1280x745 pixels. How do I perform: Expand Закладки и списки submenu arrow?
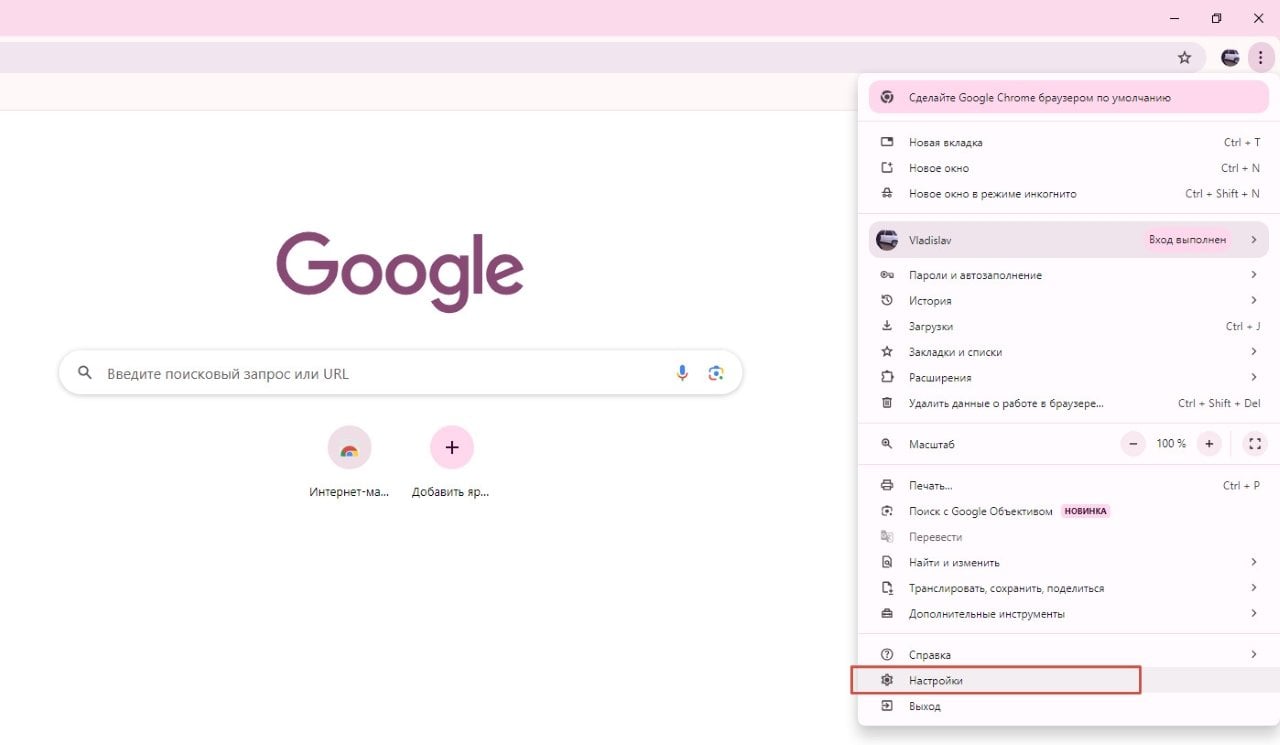[1253, 352]
